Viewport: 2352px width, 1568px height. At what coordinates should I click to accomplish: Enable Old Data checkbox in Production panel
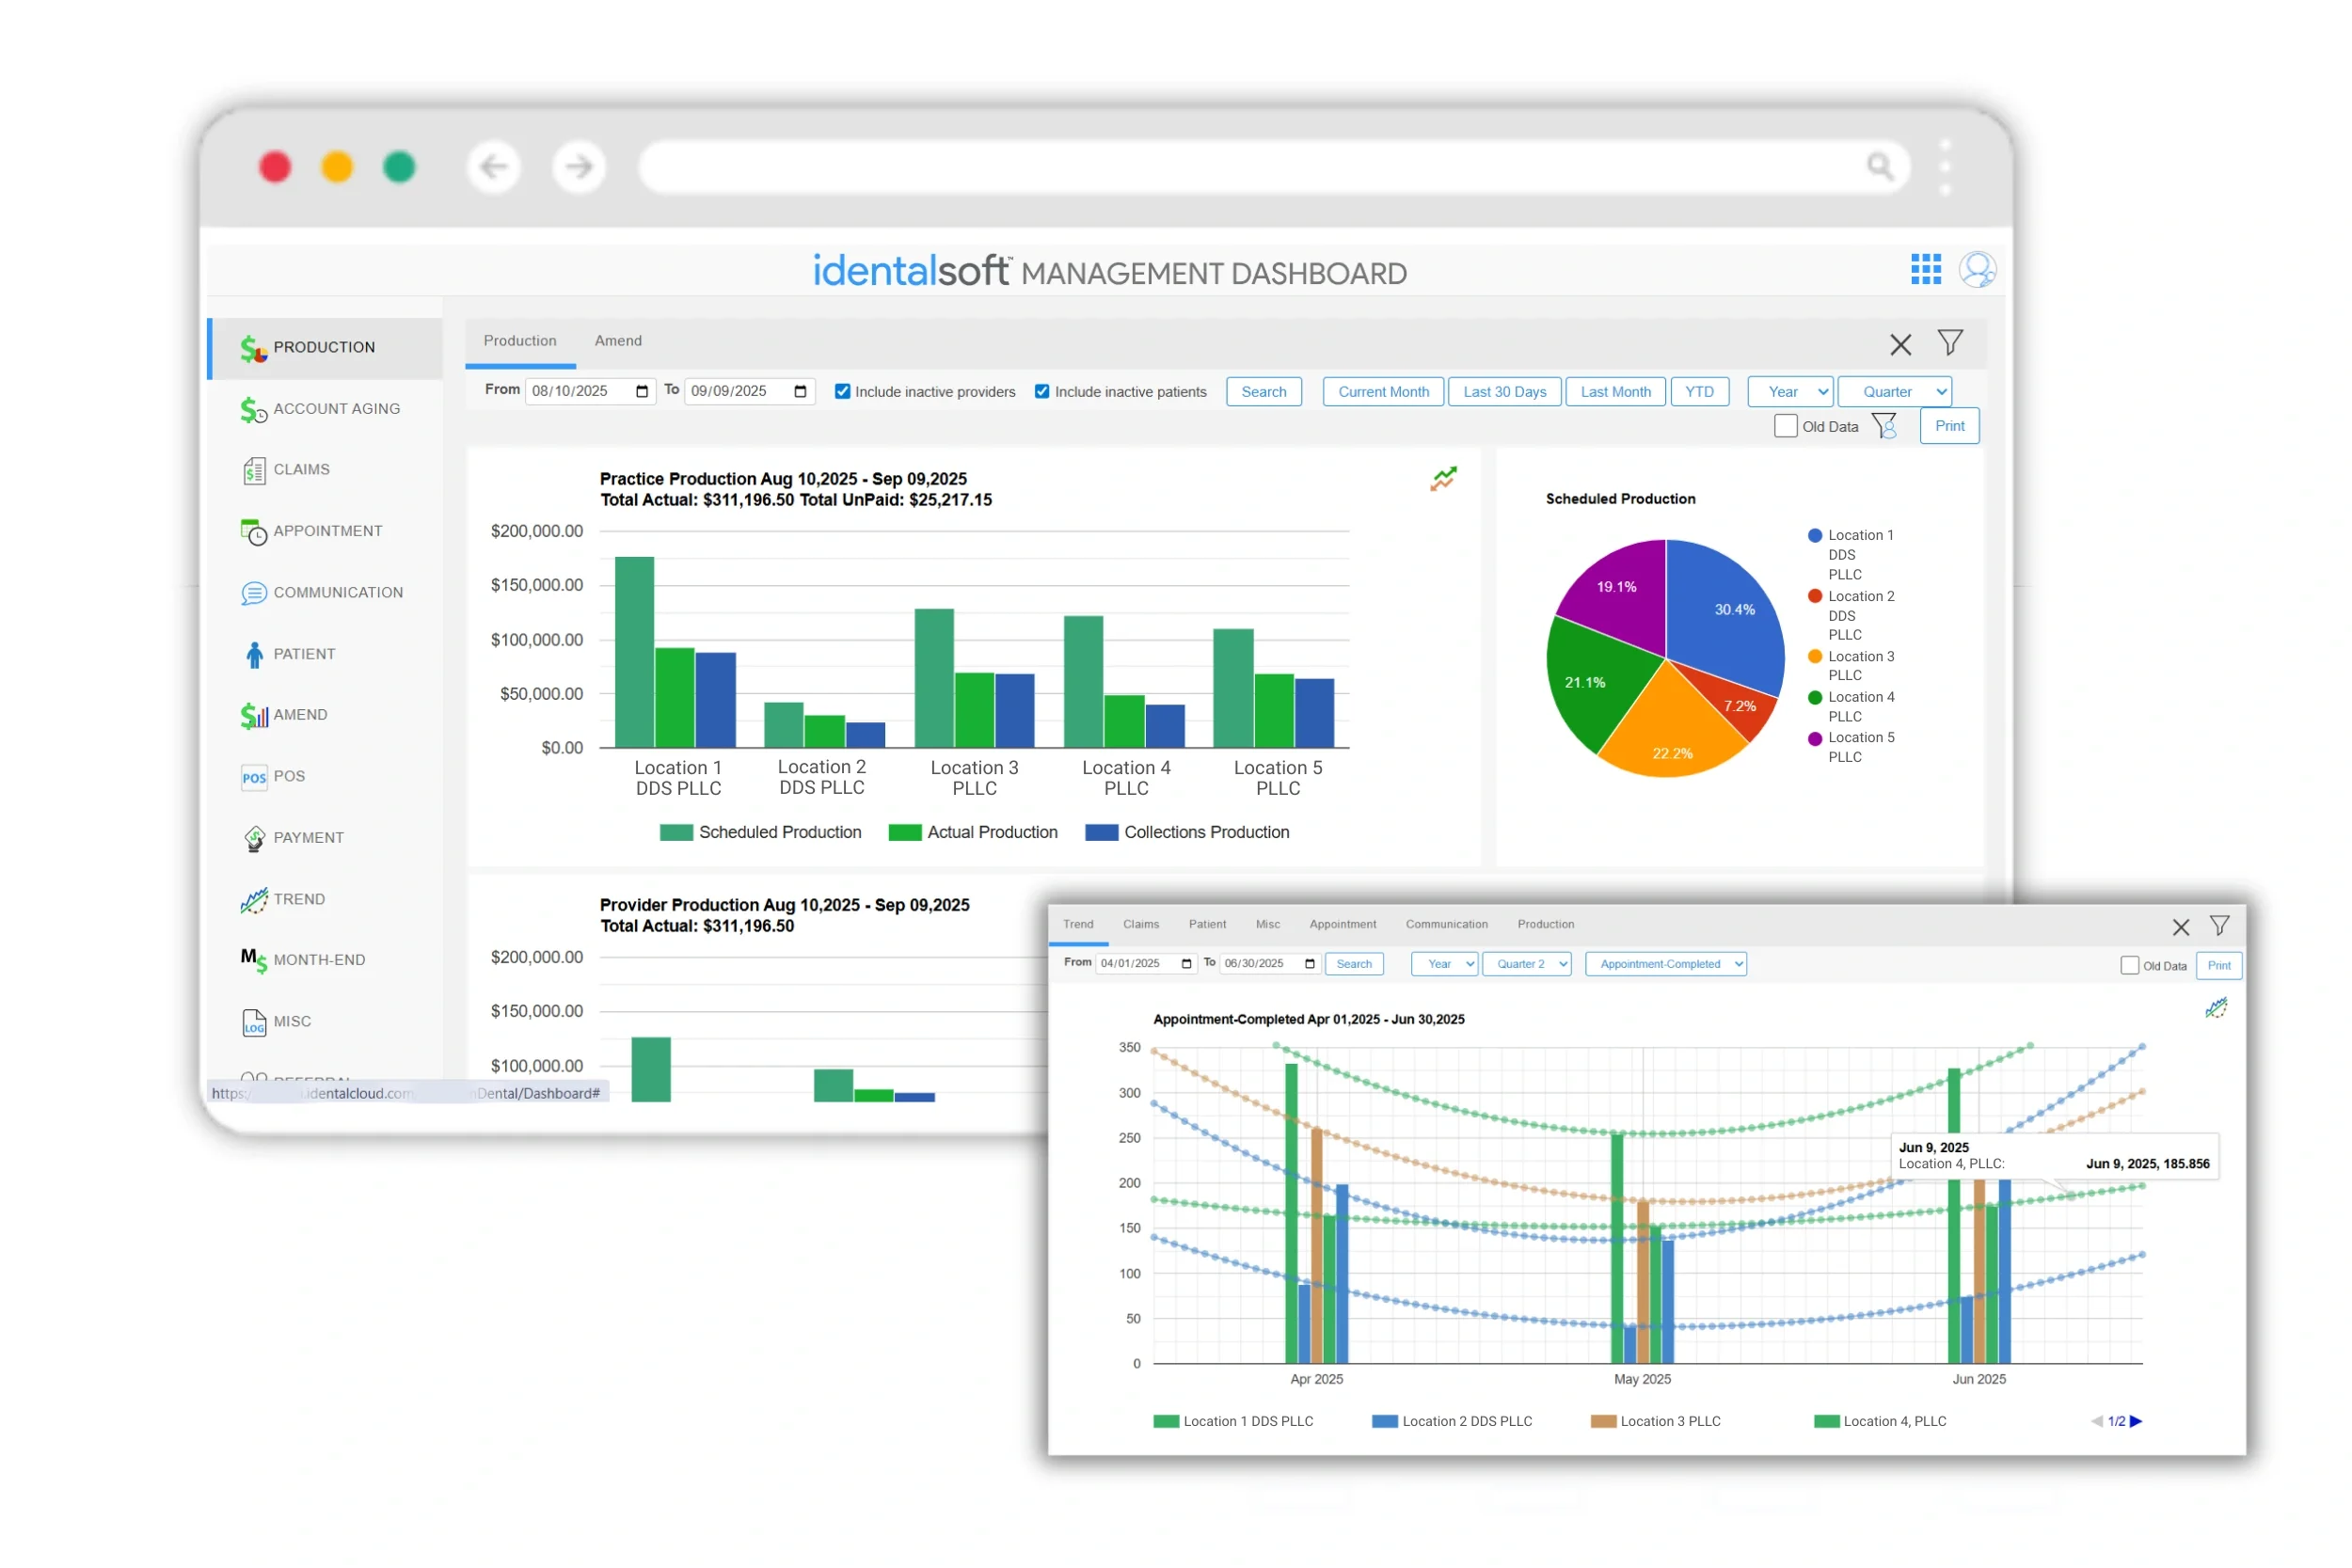pos(1785,426)
